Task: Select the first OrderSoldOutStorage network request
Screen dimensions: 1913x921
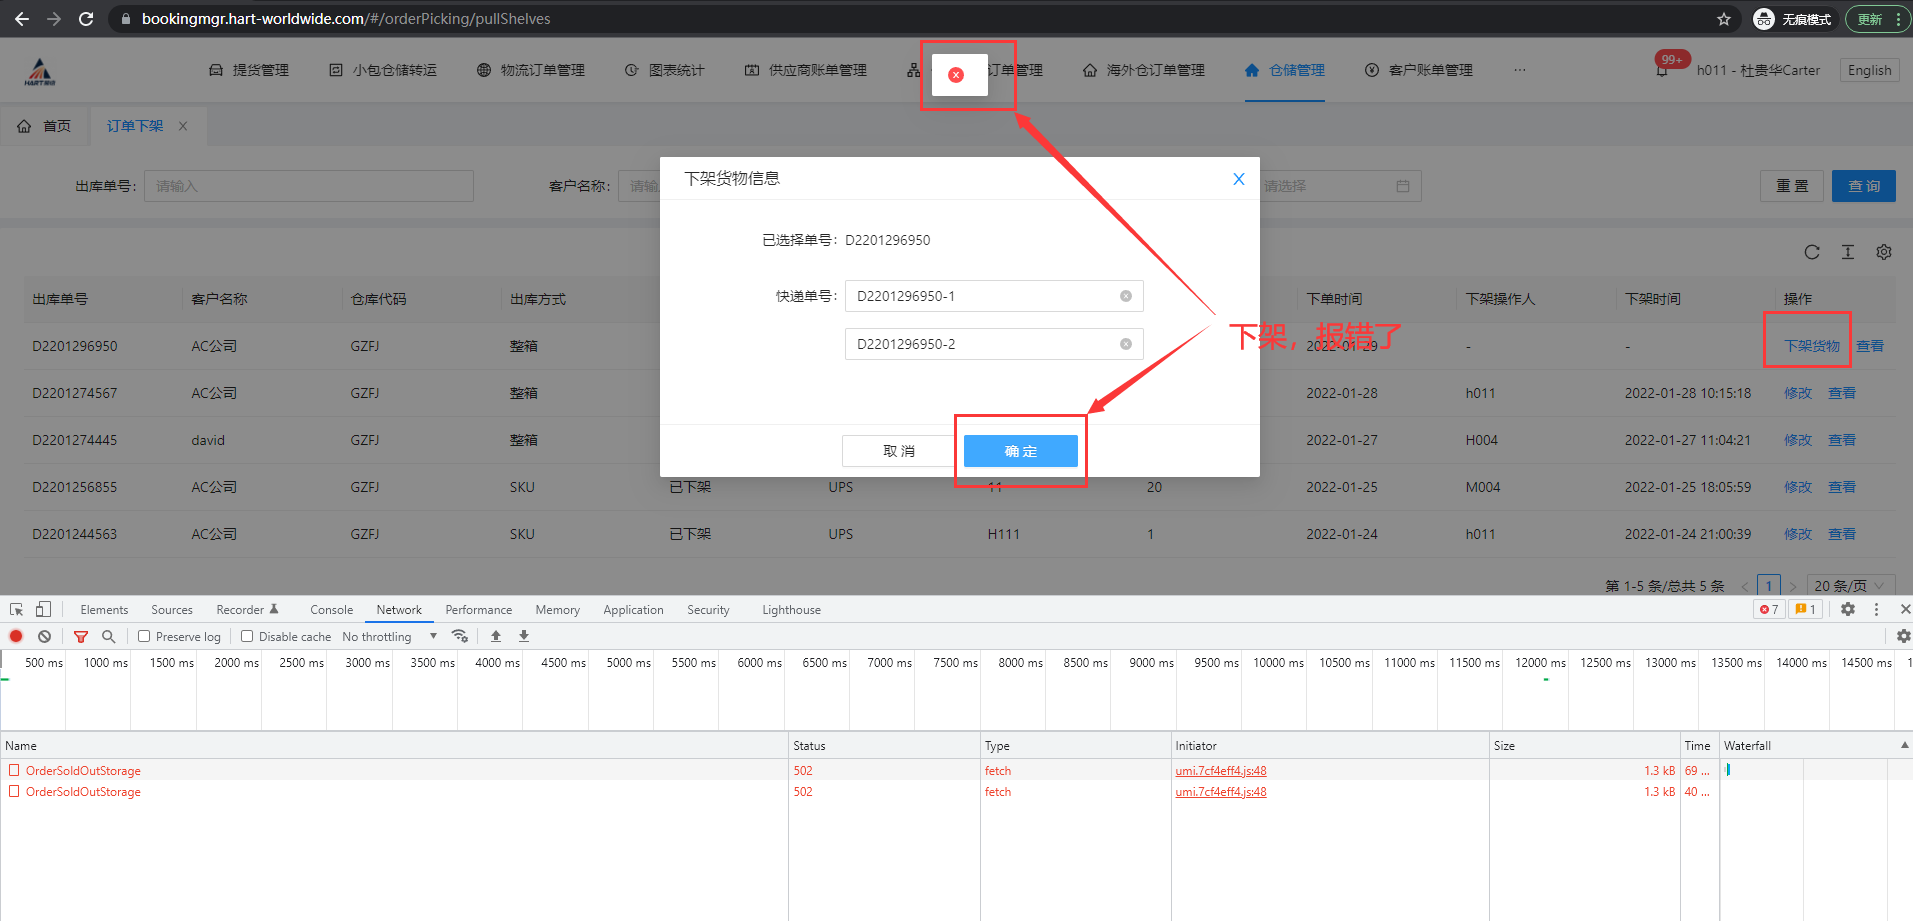Action: point(83,771)
